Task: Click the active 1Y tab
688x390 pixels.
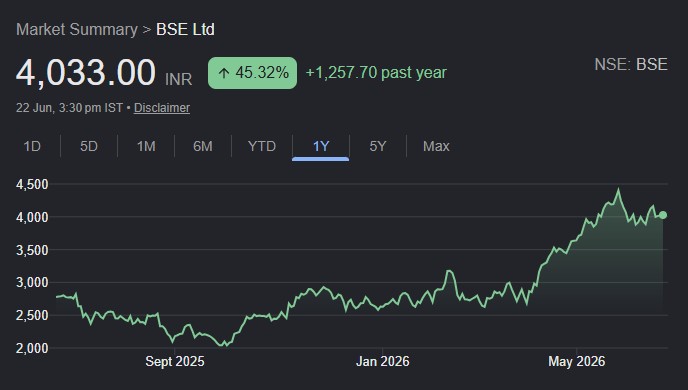Action: click(x=321, y=146)
